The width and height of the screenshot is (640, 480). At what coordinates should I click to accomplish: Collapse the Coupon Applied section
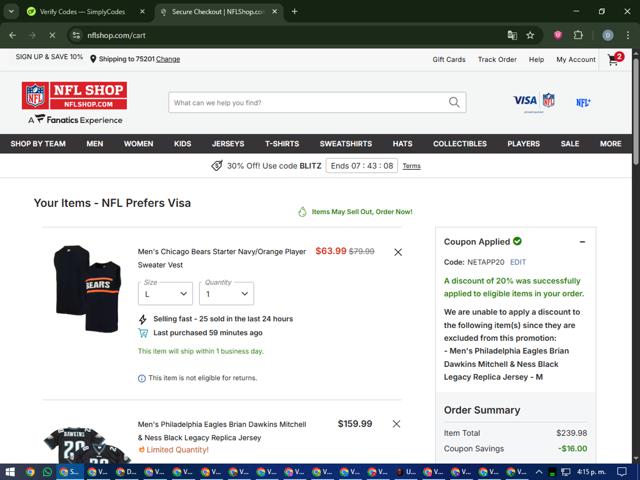point(582,242)
